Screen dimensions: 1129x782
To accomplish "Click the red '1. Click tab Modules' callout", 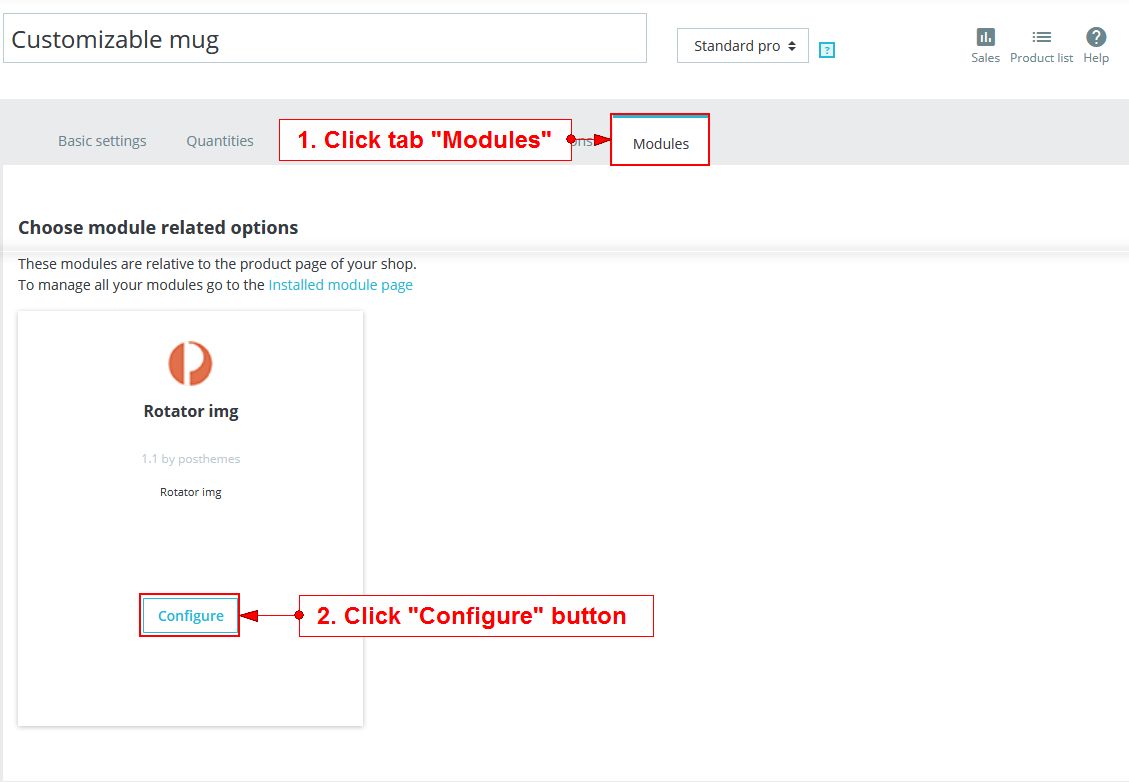I will [425, 140].
